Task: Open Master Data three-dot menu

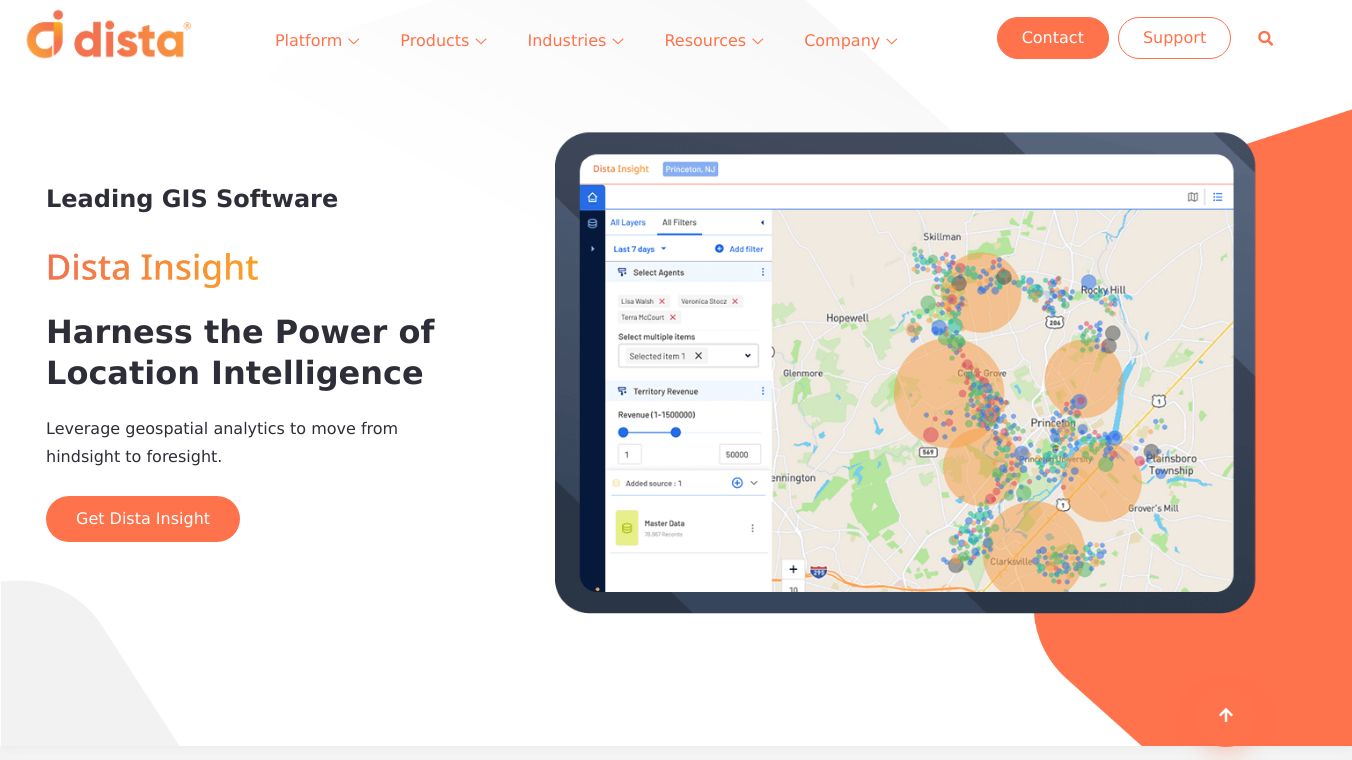Action: click(x=753, y=528)
